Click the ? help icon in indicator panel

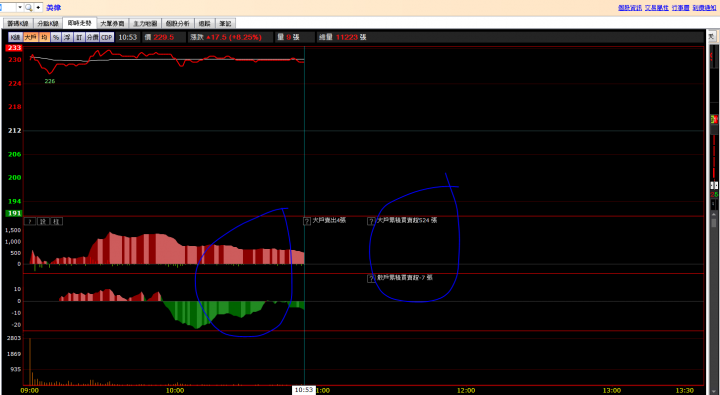[30, 221]
